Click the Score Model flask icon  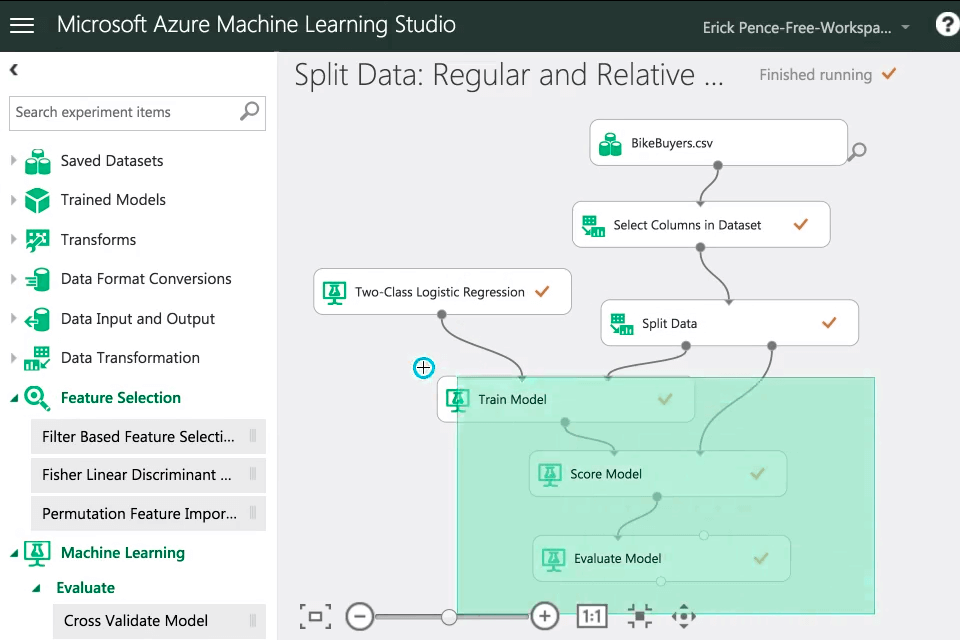point(550,475)
